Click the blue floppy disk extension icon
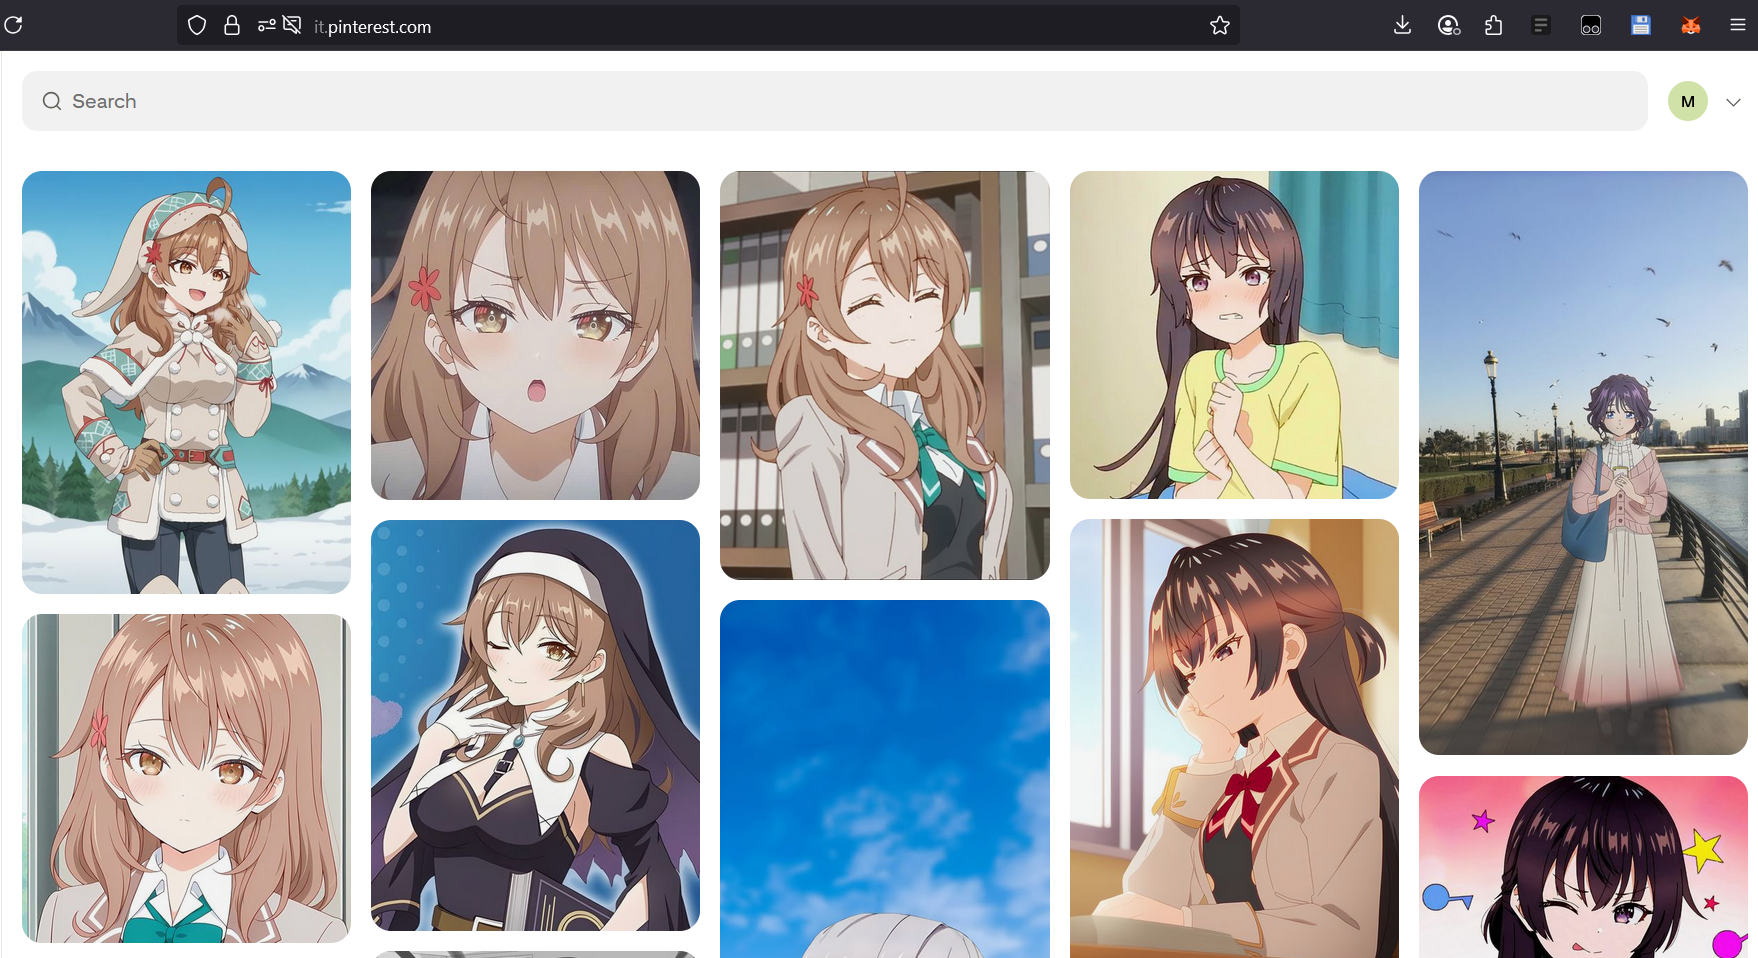This screenshot has height=958, width=1758. click(1641, 26)
